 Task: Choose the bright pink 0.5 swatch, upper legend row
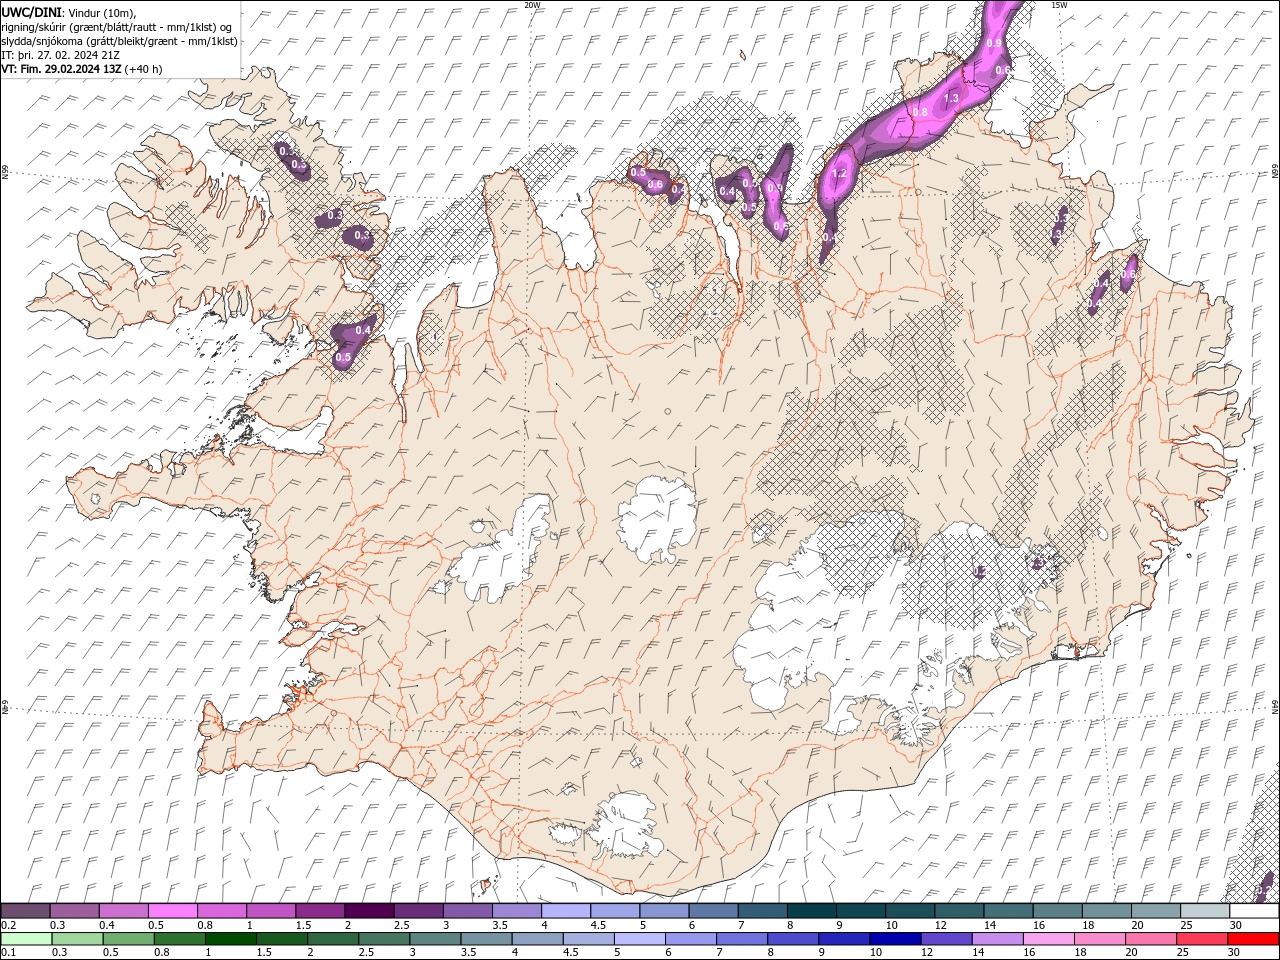point(172,911)
